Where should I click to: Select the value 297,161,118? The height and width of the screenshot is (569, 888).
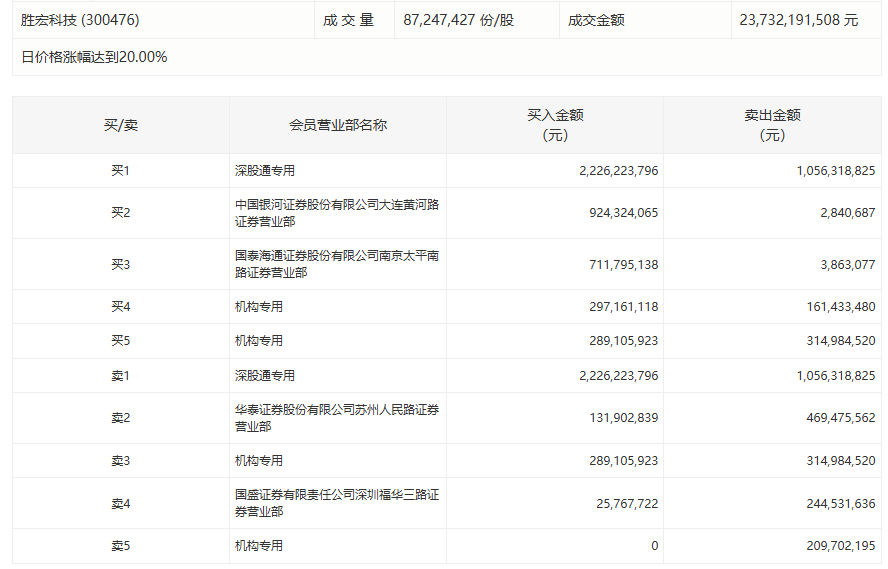(x=624, y=307)
